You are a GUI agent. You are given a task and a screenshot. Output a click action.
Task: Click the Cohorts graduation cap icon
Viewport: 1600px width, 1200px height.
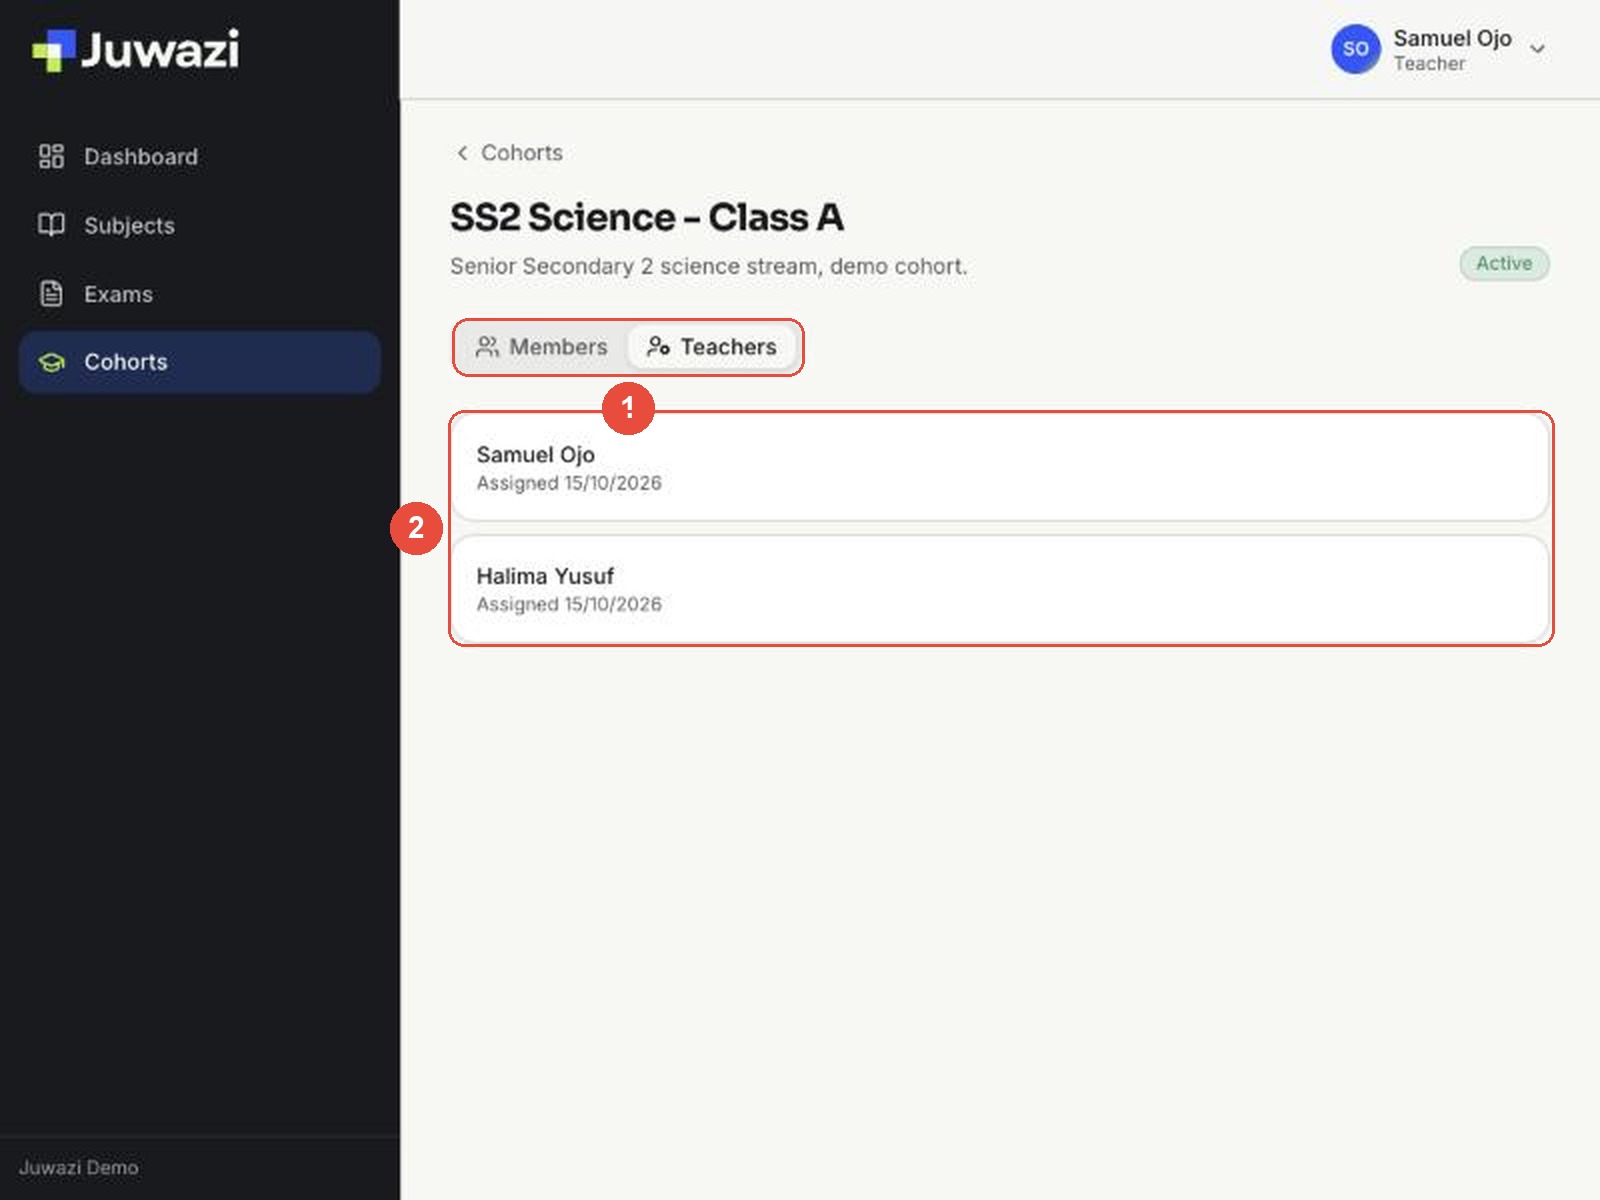[x=51, y=362]
